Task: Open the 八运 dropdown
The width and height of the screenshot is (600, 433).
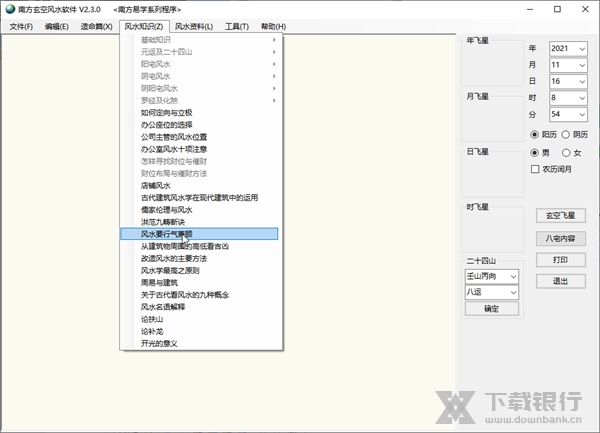Action: pos(492,293)
